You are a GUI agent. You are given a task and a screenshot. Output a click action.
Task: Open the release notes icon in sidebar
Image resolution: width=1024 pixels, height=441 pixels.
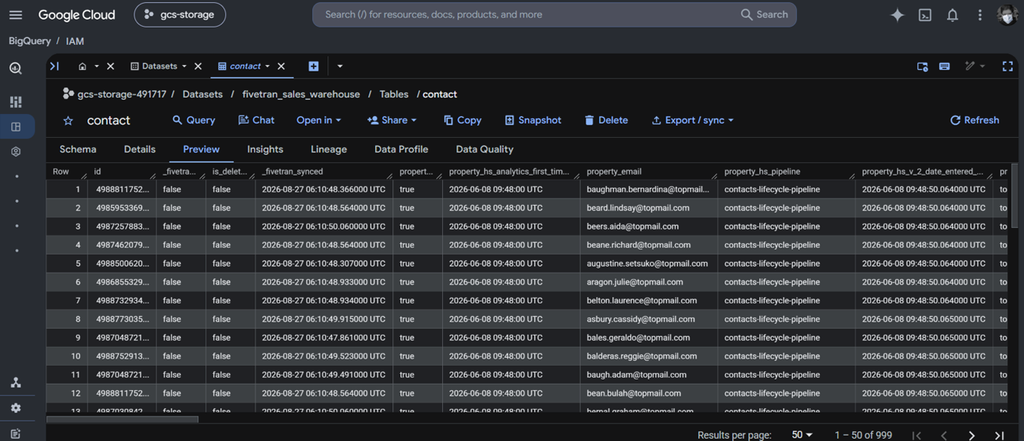coord(16,433)
